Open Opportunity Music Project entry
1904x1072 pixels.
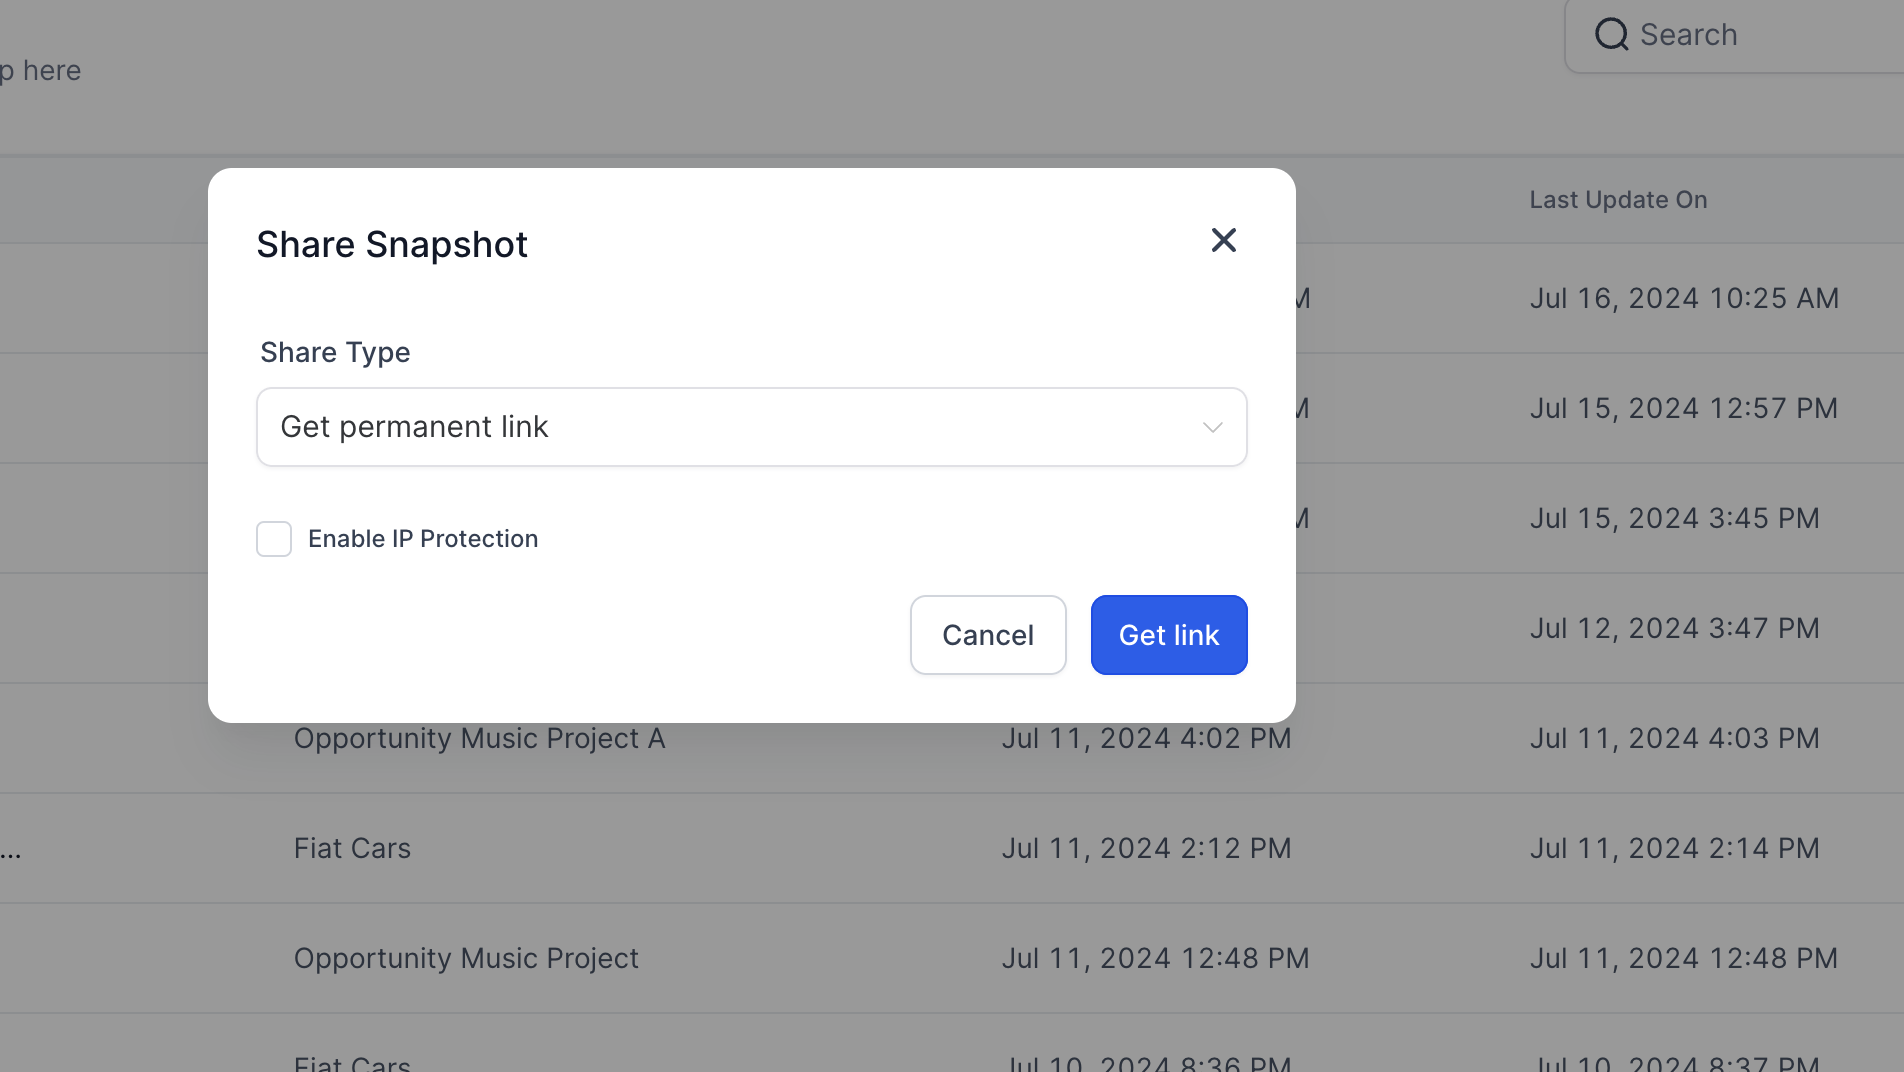pos(466,958)
